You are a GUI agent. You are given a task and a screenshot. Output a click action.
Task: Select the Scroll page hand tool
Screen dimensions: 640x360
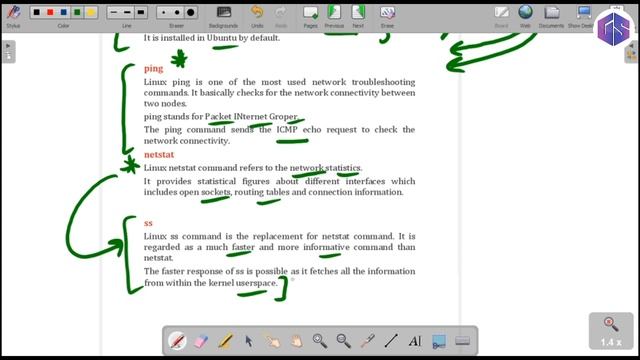pyautogui.click(x=296, y=341)
